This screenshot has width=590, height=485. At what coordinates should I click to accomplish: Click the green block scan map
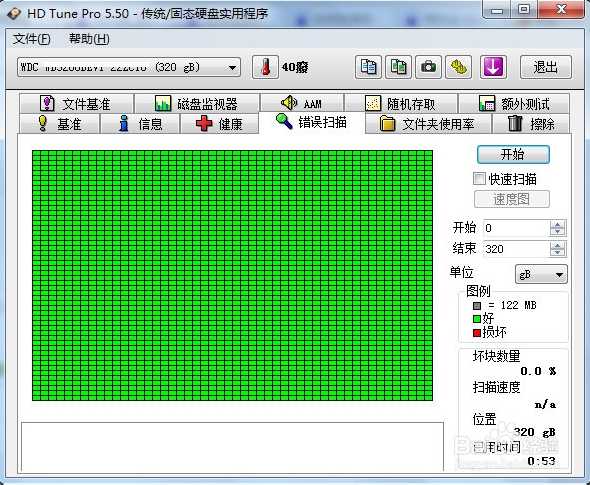[x=233, y=275]
